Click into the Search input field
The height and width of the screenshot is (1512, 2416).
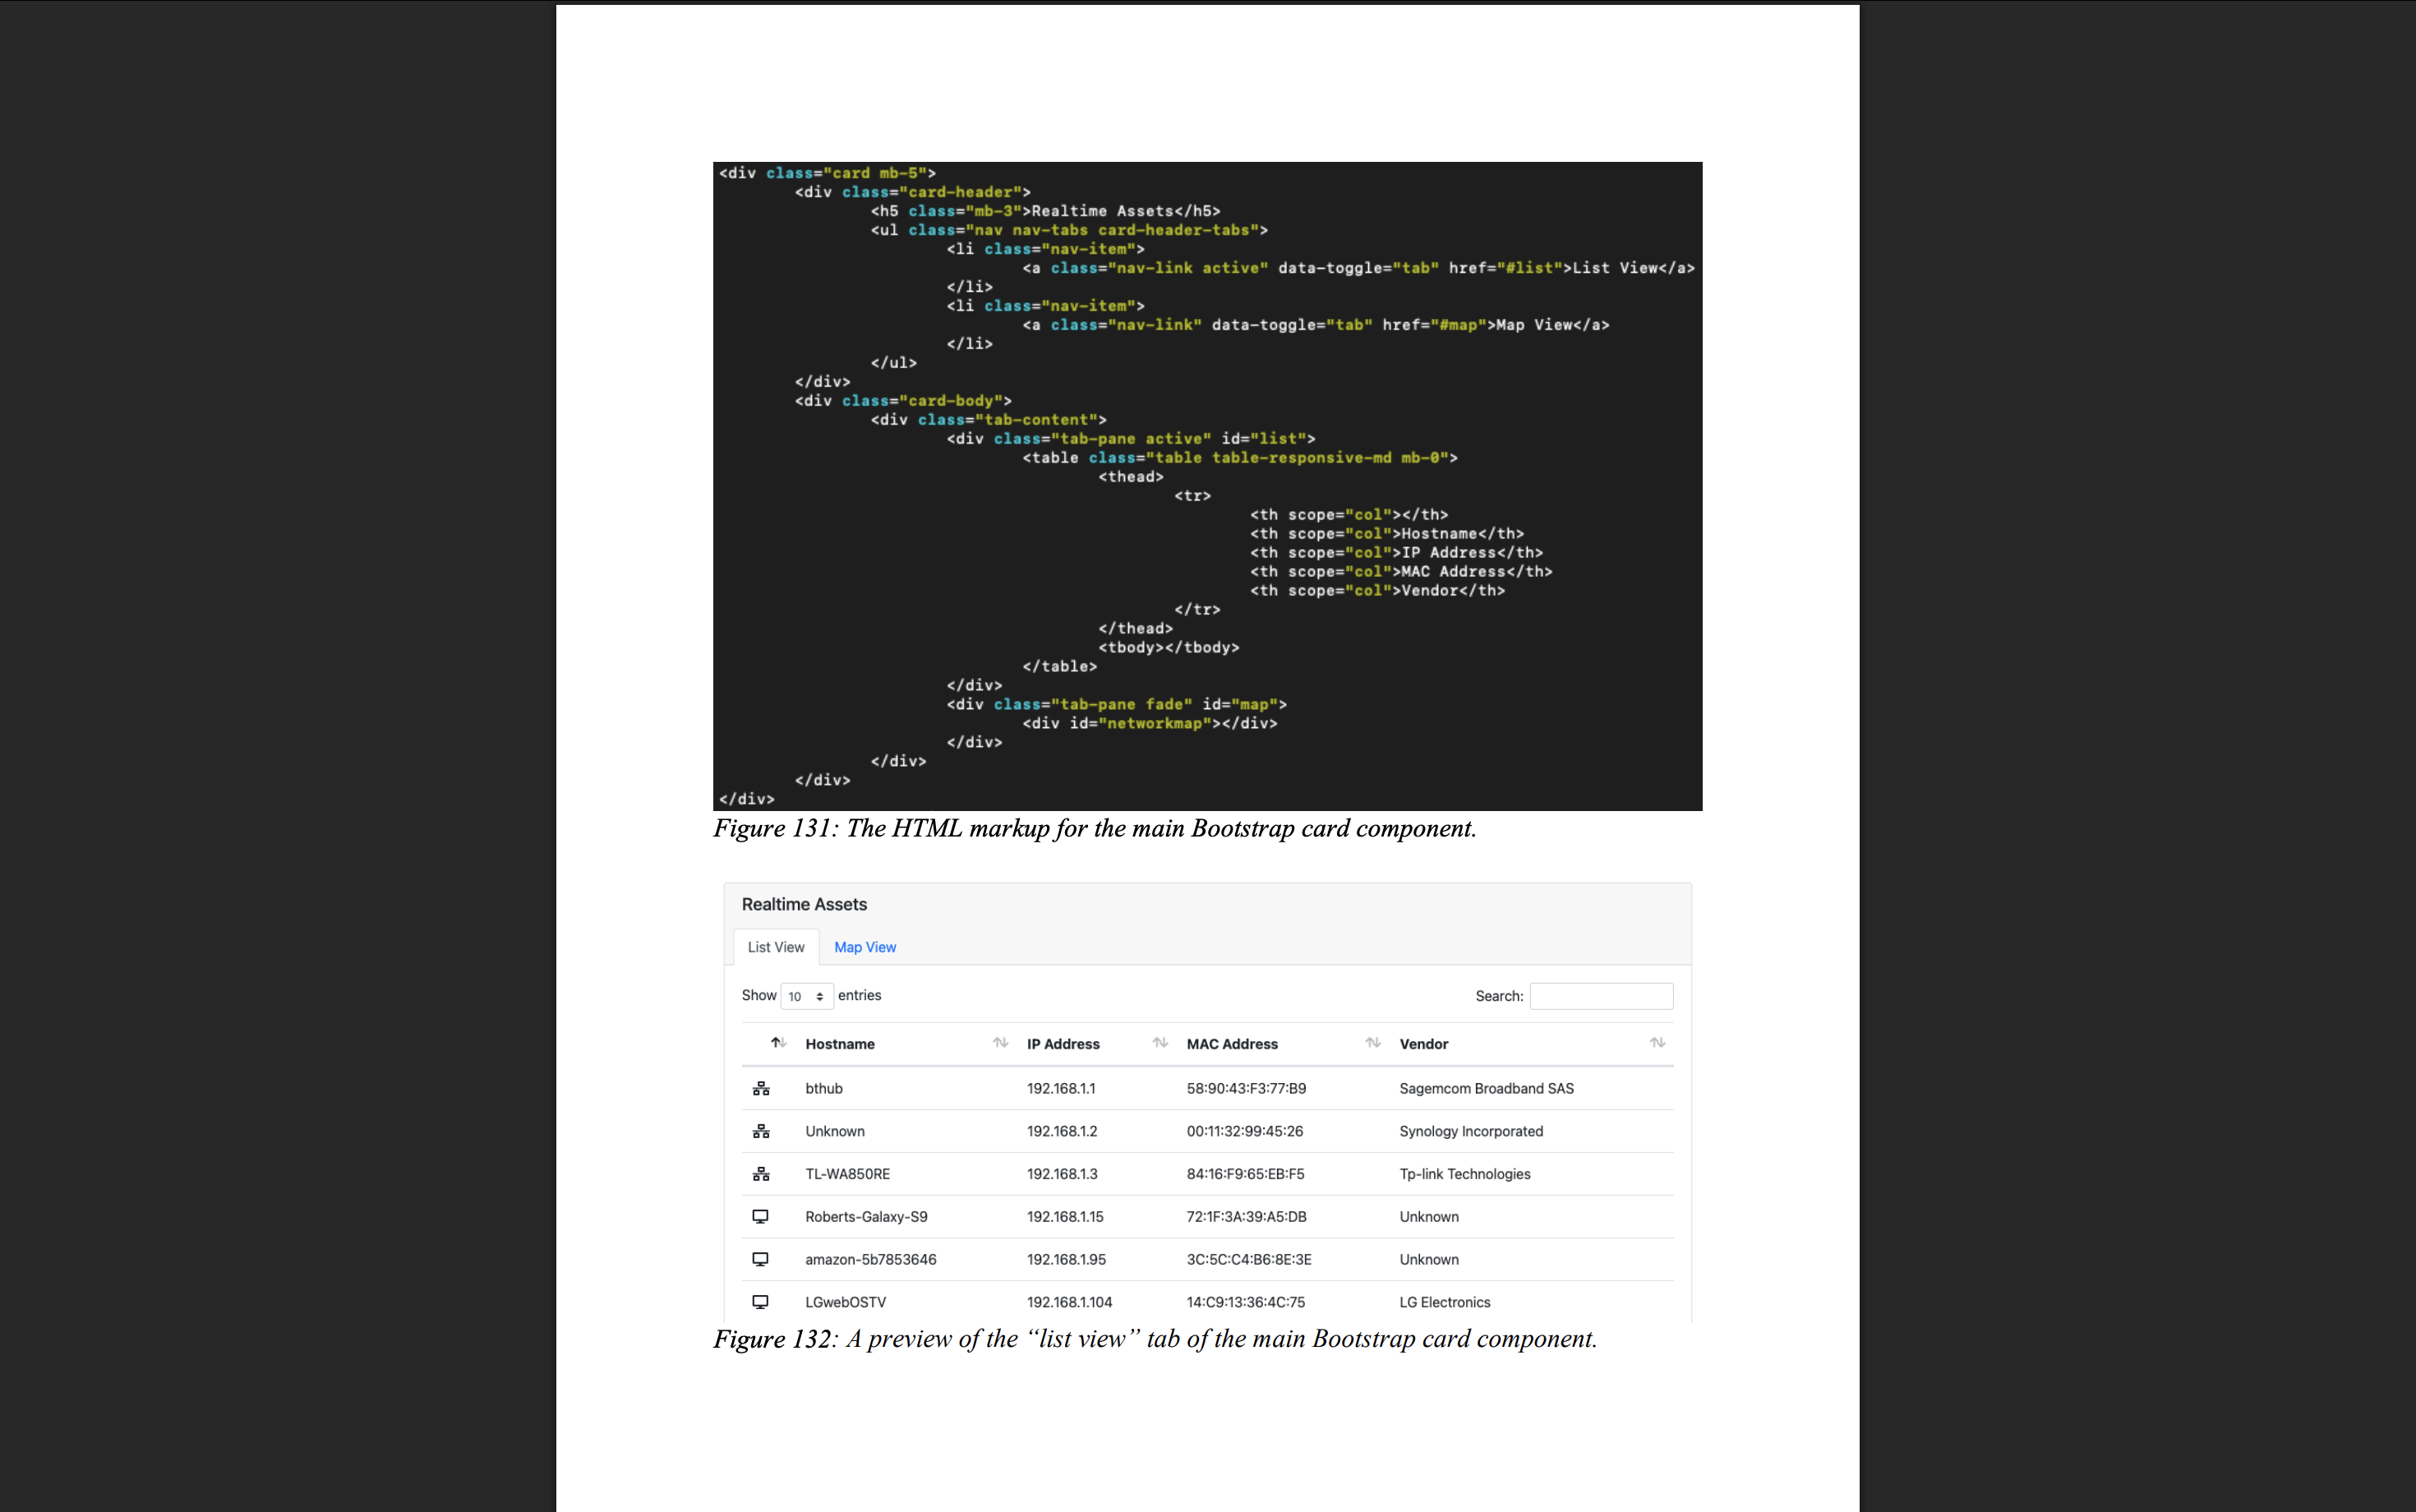(x=1601, y=996)
